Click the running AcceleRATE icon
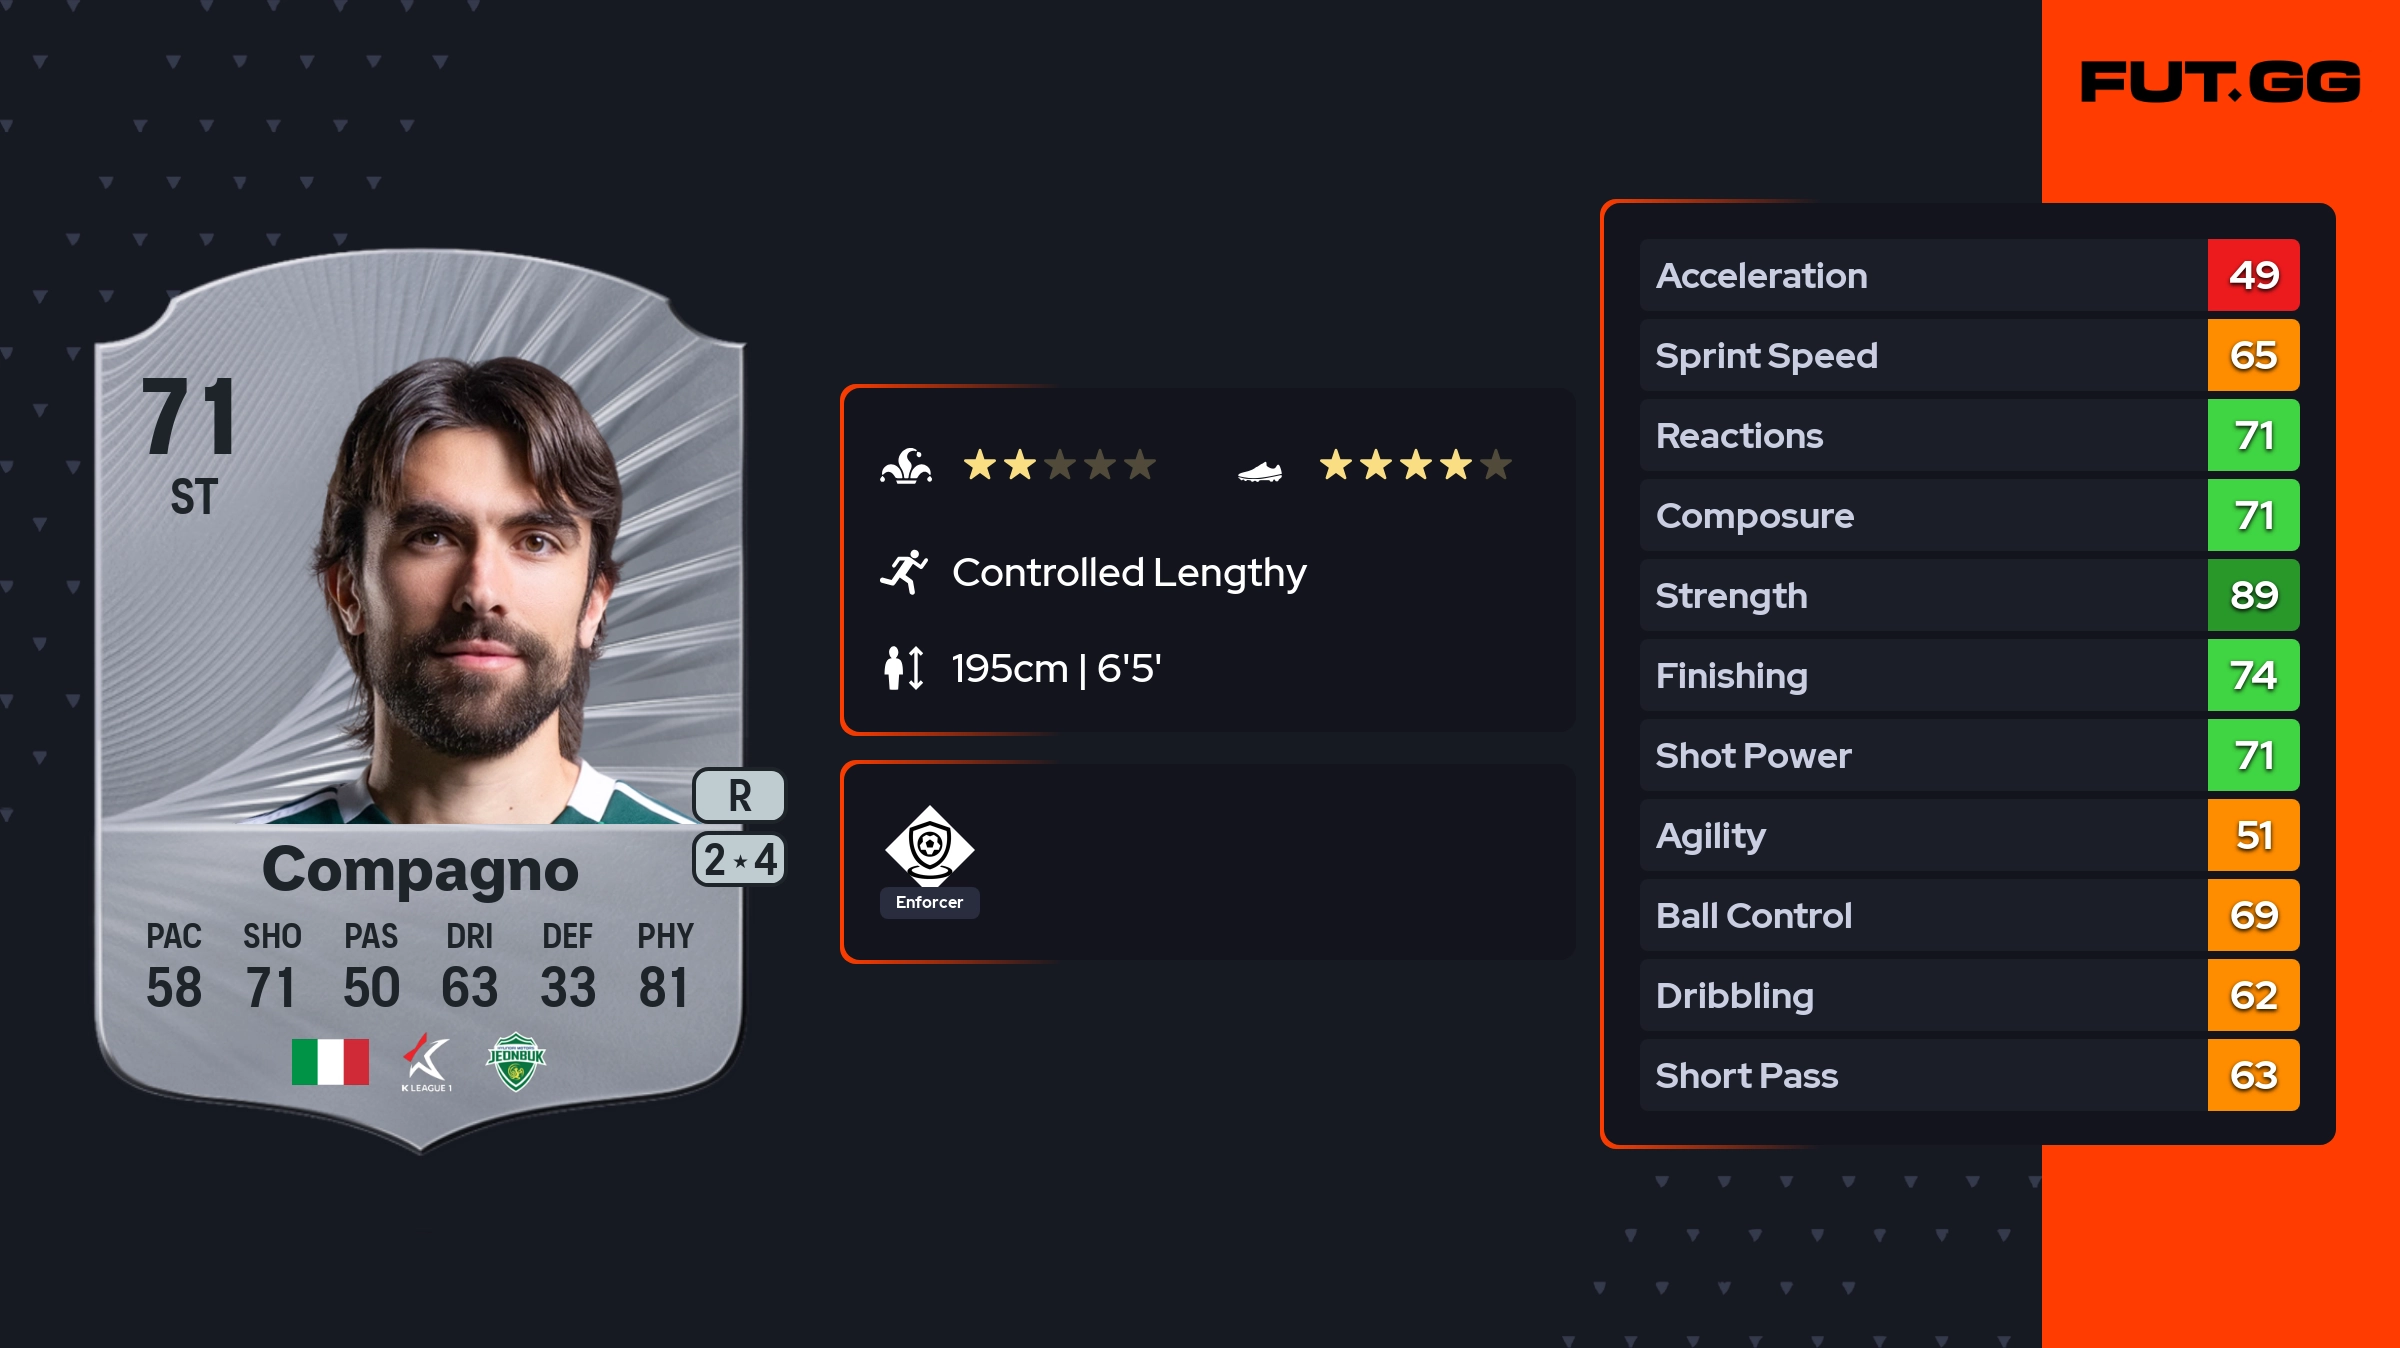Viewport: 2400px width, 1348px height. click(x=904, y=573)
